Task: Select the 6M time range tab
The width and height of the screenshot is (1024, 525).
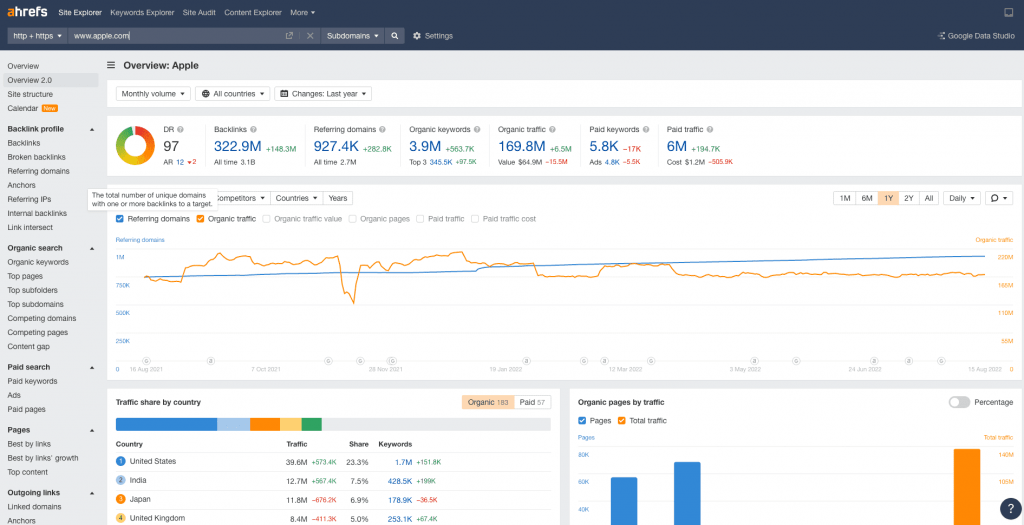Action: coord(867,198)
